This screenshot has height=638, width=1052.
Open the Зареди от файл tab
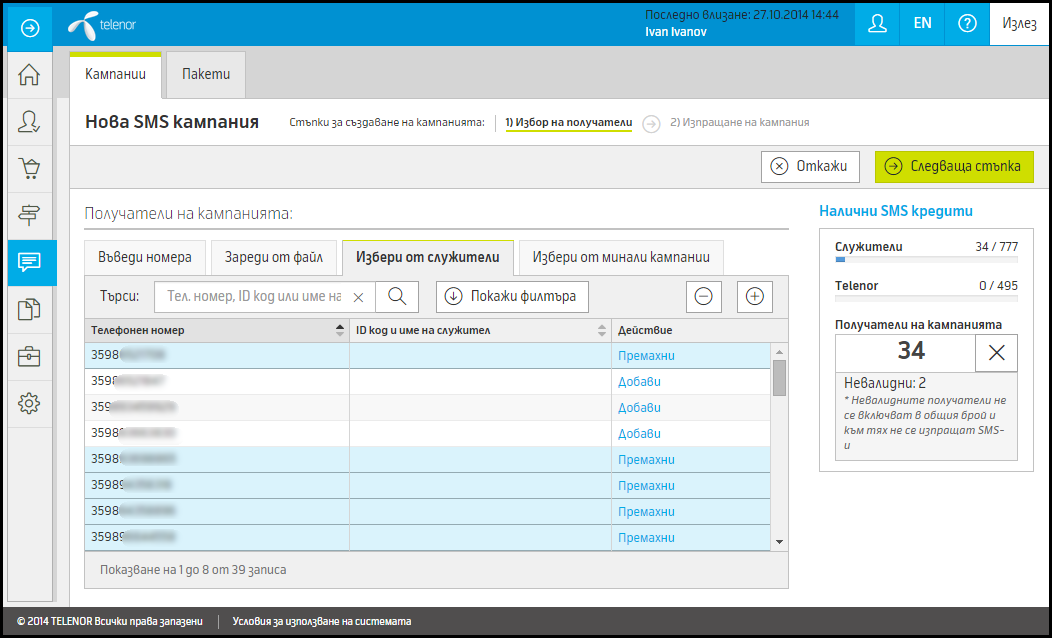point(274,258)
